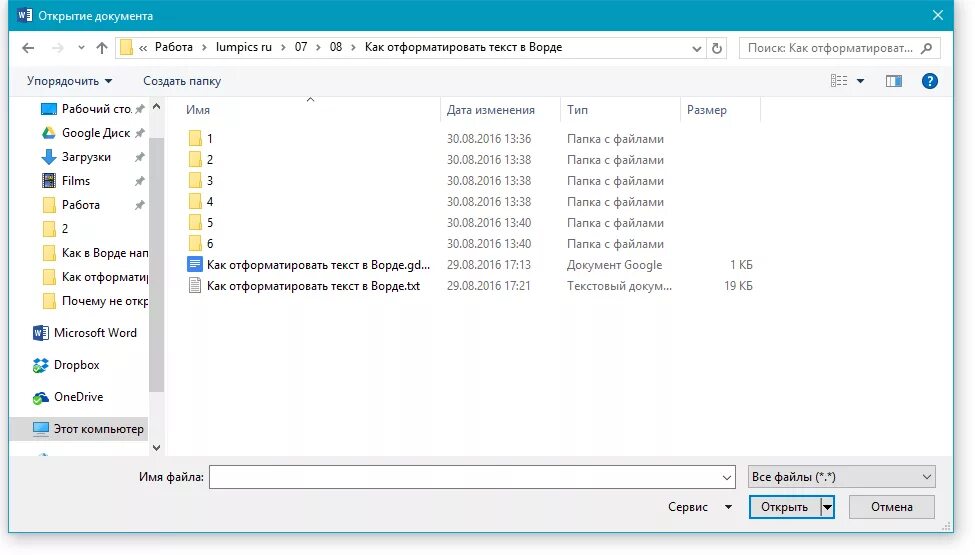Click the Back navigation arrow
This screenshot has height=555, width=975.
[x=28, y=48]
